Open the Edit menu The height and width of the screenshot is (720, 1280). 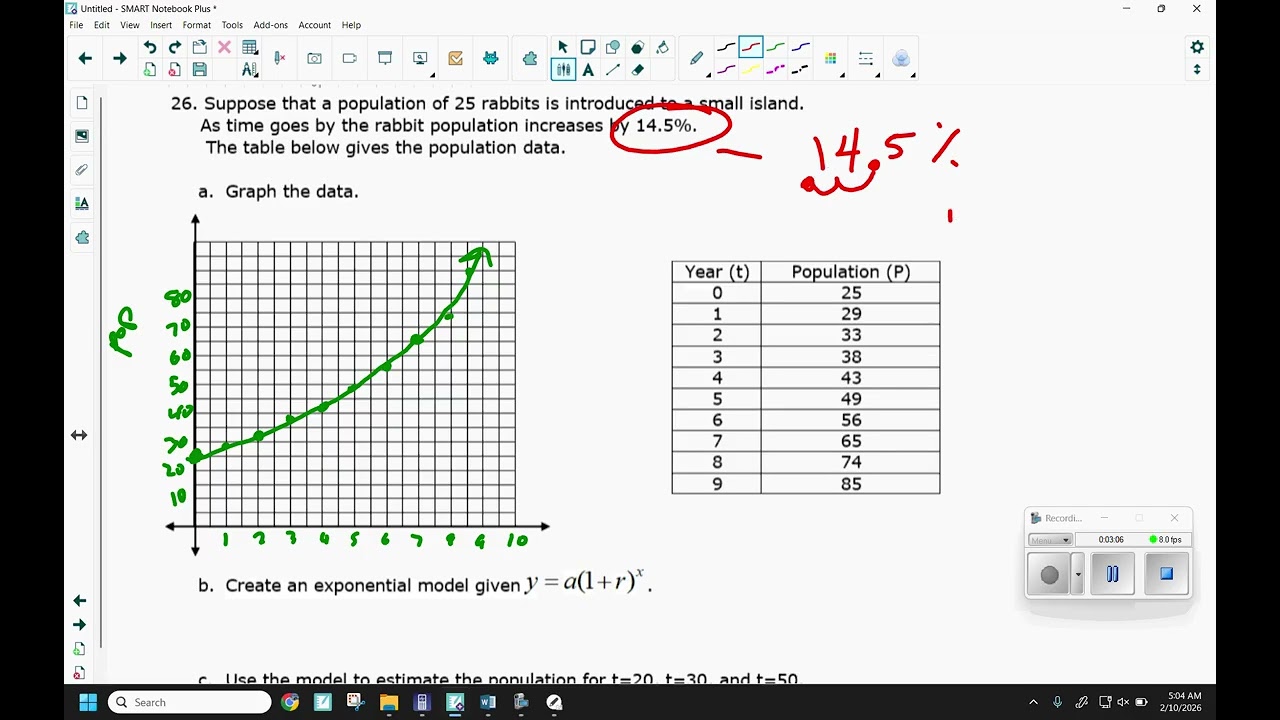(x=102, y=25)
